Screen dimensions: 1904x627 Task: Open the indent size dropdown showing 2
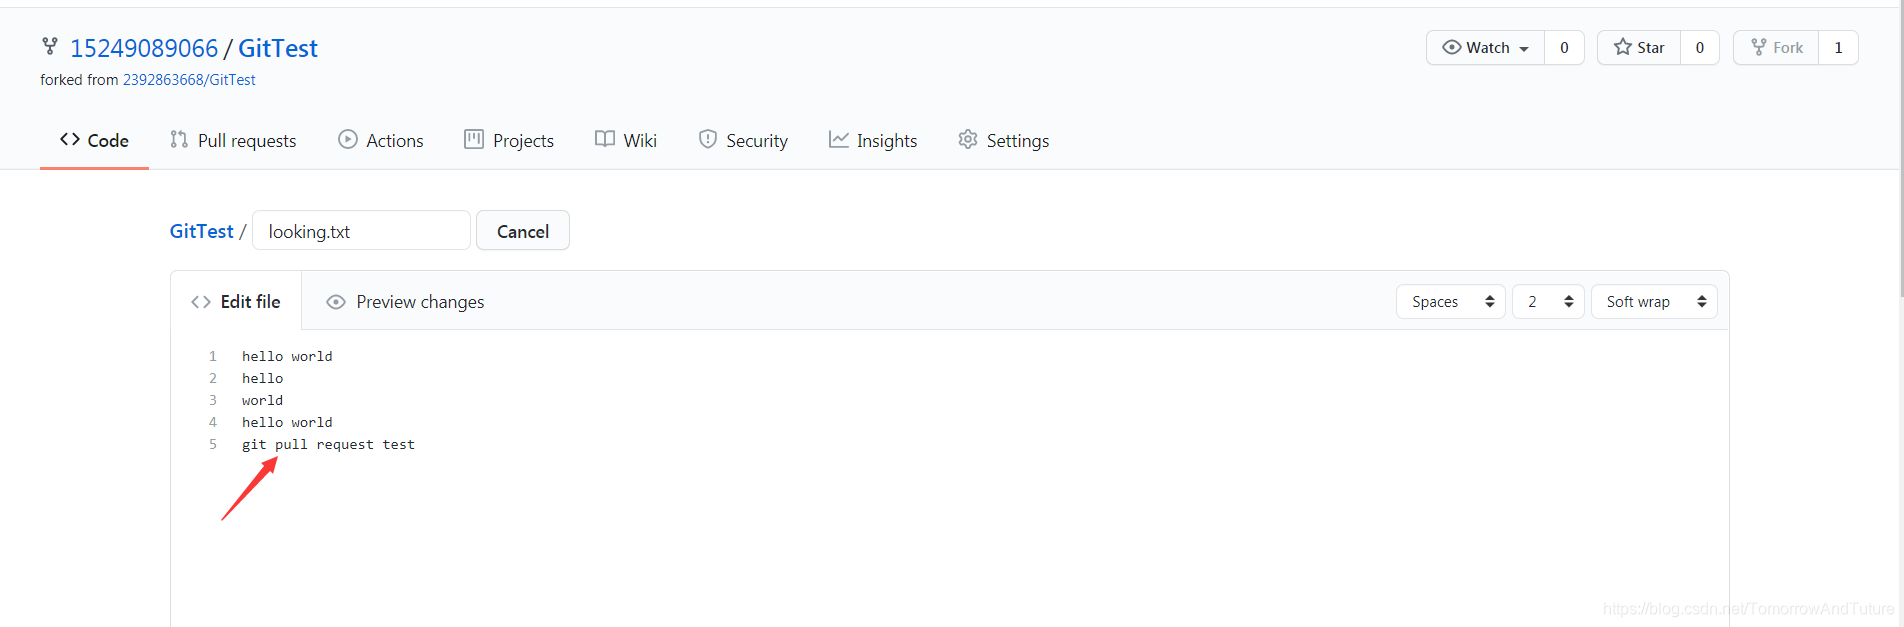point(1547,301)
